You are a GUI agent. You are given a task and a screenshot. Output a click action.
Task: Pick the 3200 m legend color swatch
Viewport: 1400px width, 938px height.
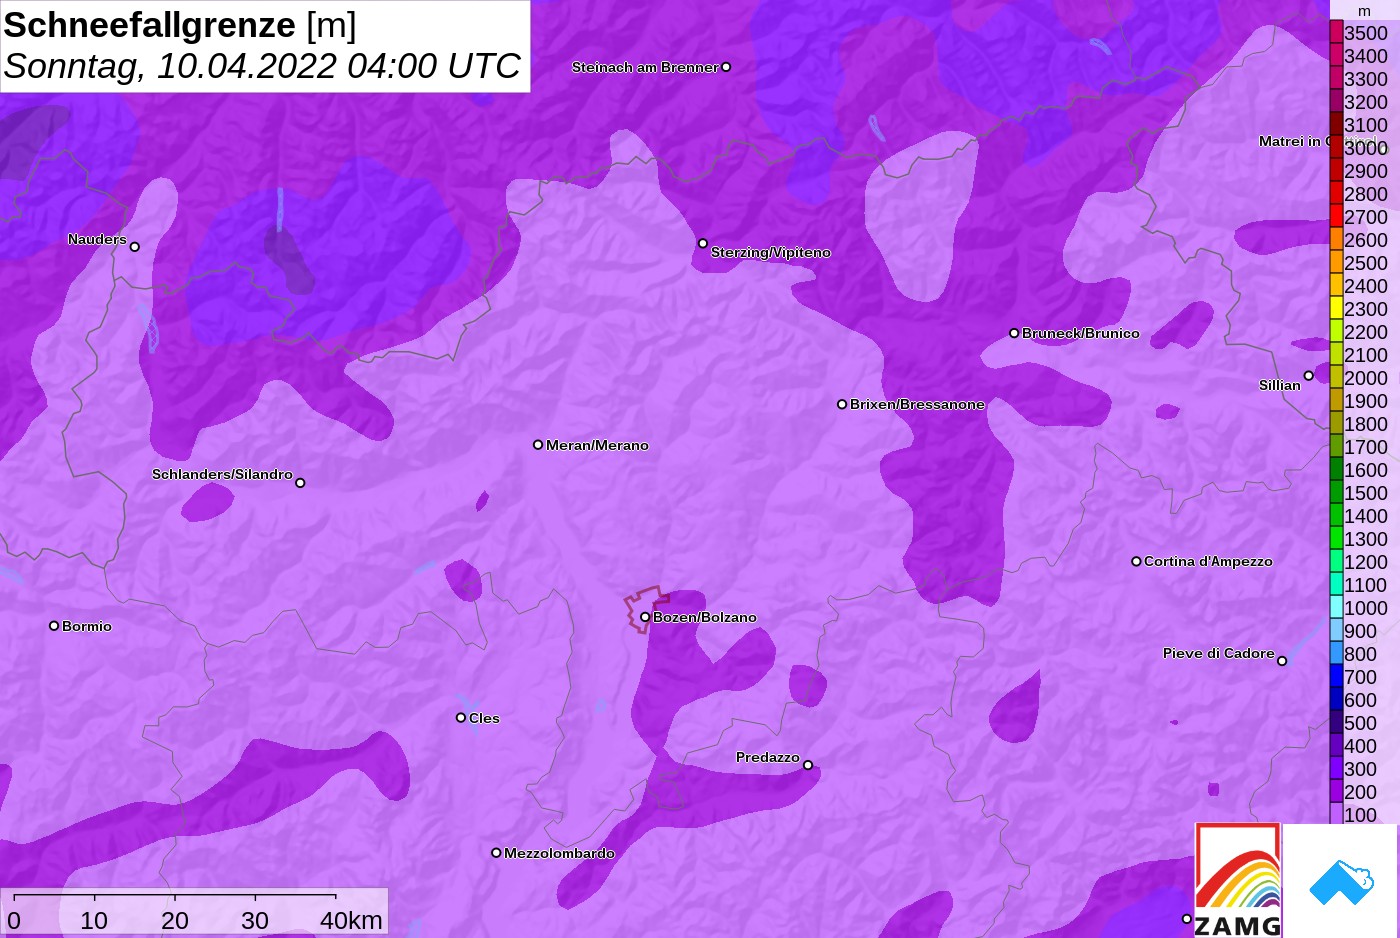coord(1336,101)
